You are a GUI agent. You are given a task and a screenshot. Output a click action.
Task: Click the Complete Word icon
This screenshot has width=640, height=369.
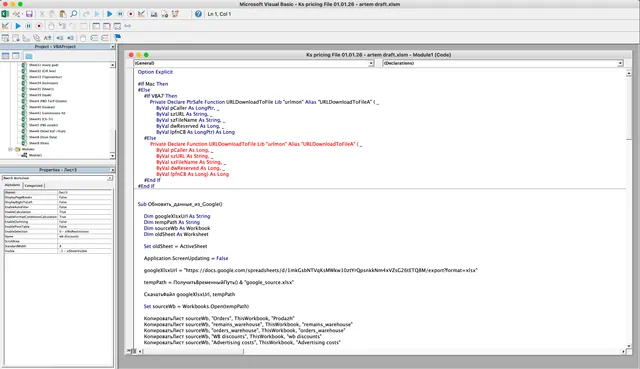(47, 38)
